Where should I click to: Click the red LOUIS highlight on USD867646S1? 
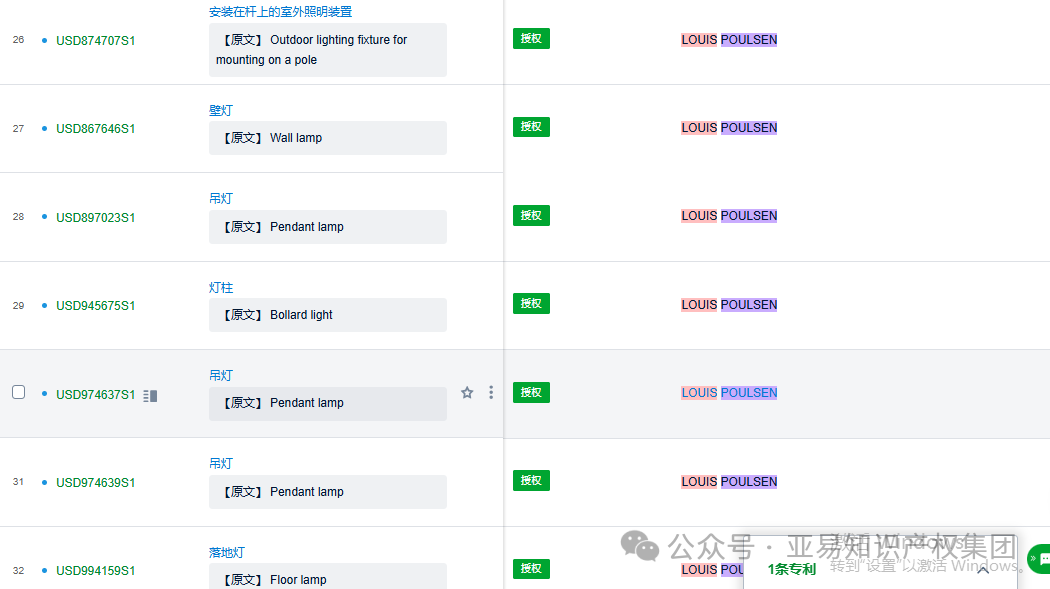pyautogui.click(x=699, y=128)
